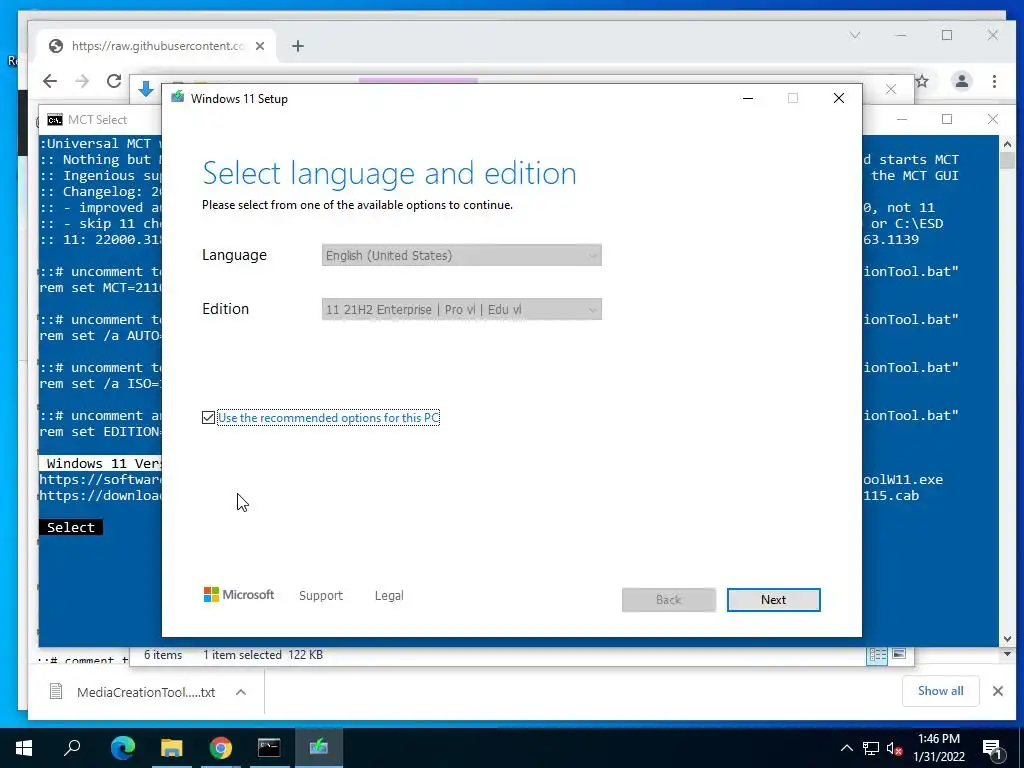
Task: Open File Explorer from taskbar
Action: [x=171, y=748]
